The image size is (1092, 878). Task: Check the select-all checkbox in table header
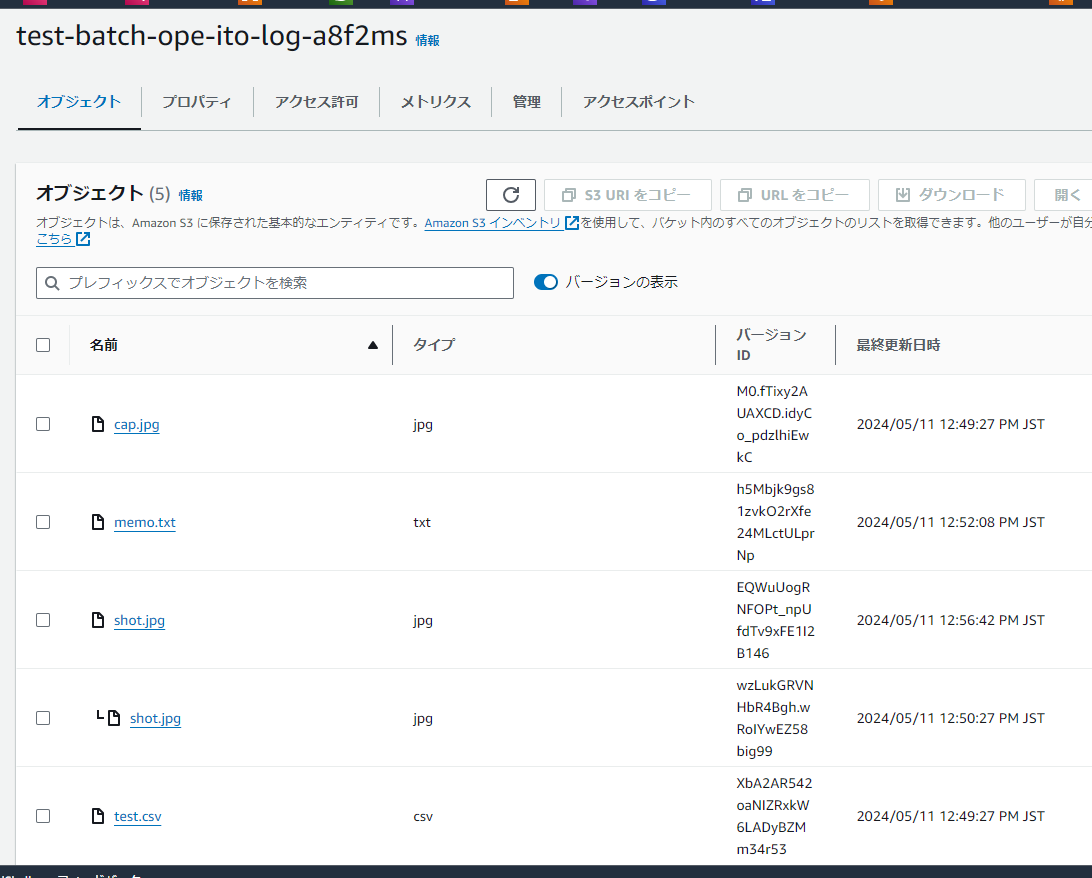pos(43,344)
